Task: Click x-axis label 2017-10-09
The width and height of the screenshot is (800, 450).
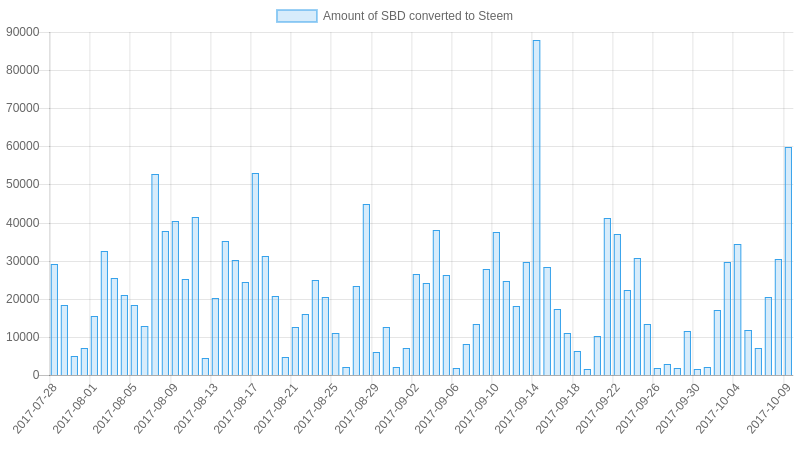Action: coord(769,409)
